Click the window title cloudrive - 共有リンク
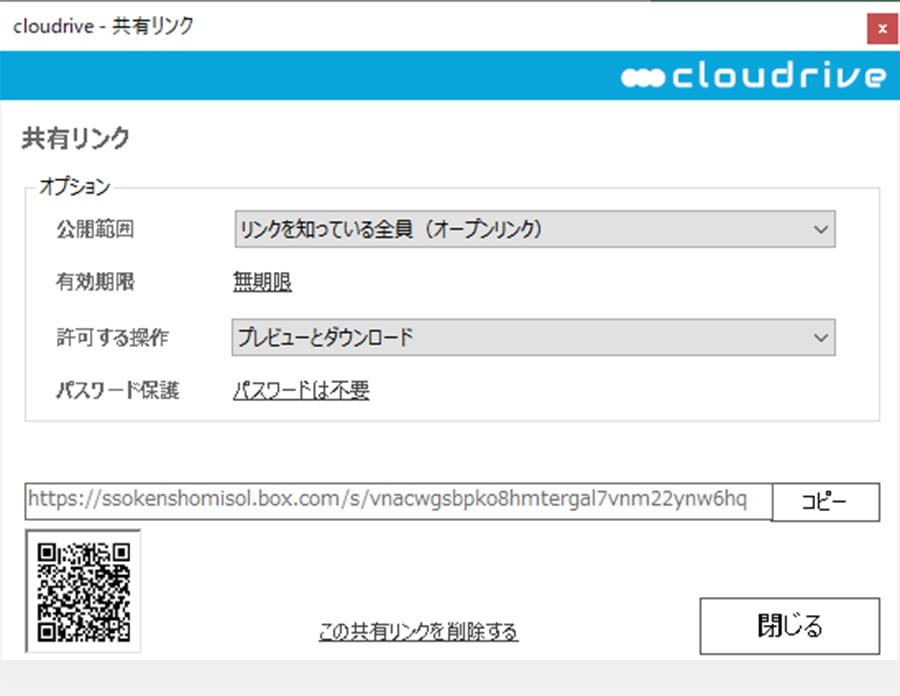The image size is (900, 696). (103, 26)
